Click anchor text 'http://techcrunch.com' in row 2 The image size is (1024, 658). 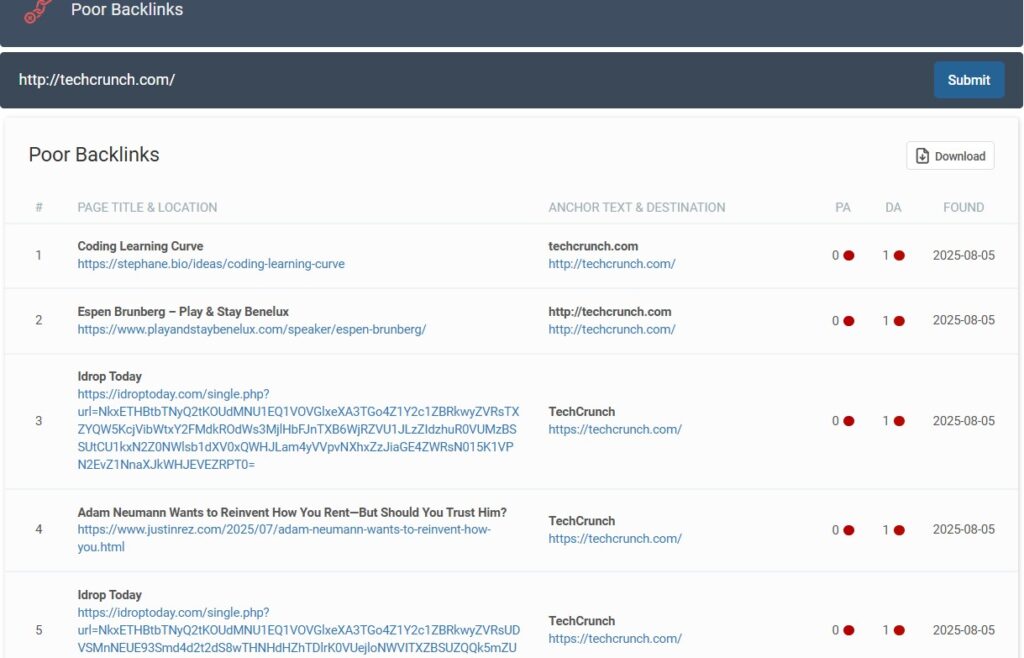click(x=609, y=311)
